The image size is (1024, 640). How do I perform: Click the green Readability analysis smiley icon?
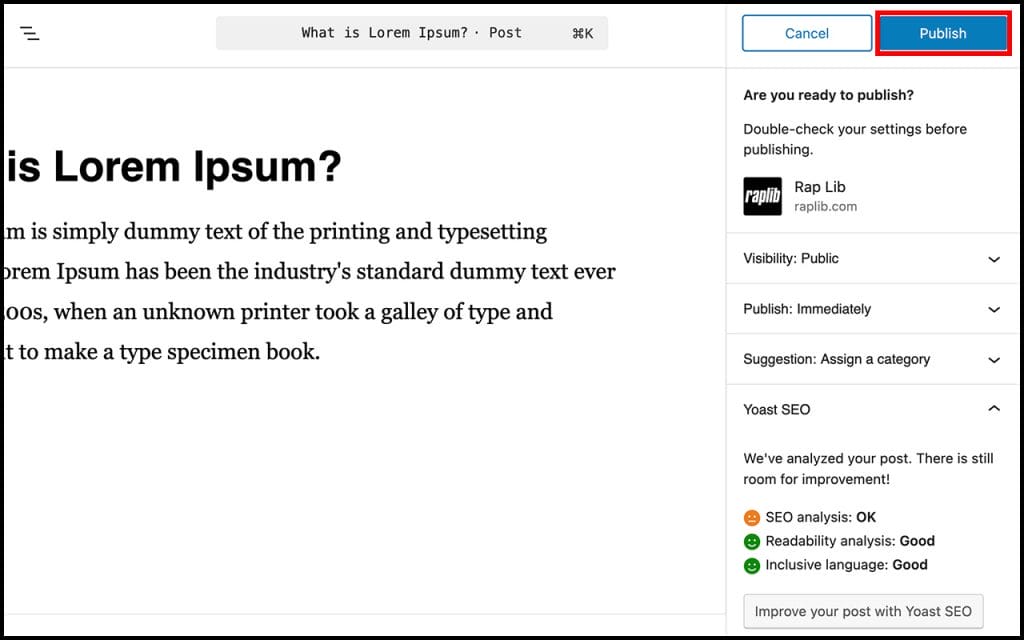tap(751, 541)
